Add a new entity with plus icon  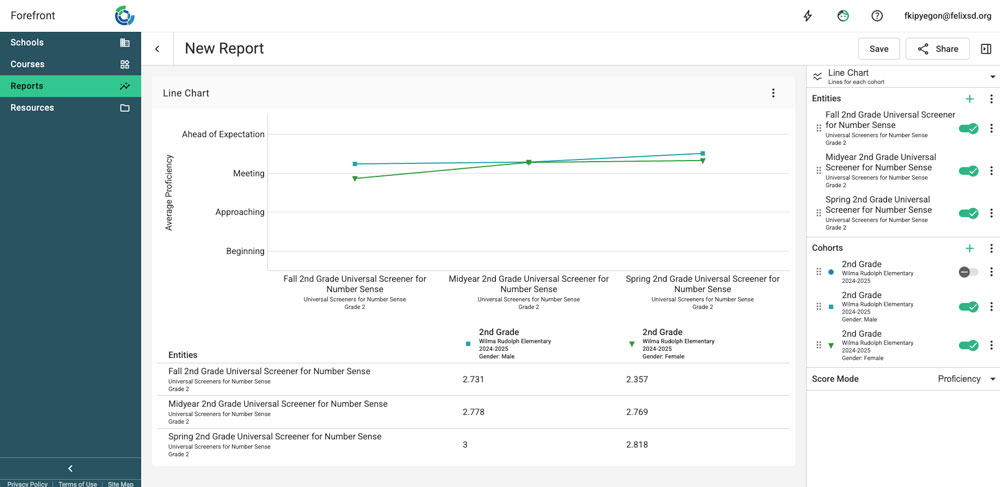[969, 99]
